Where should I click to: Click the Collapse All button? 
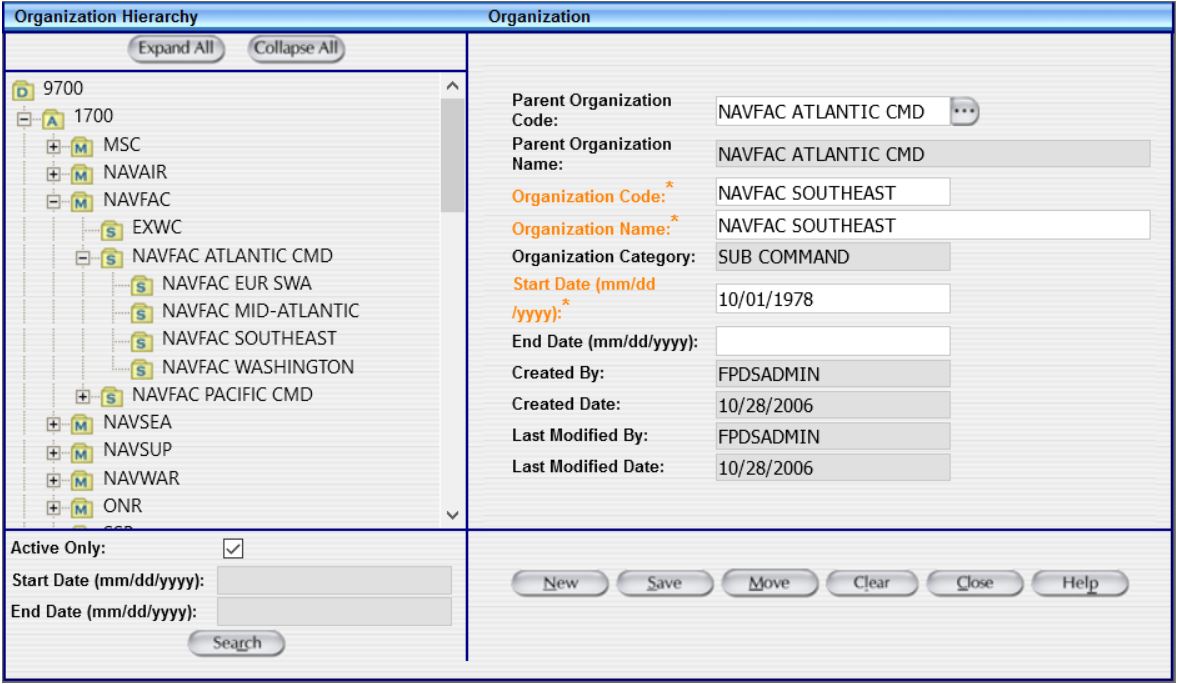tap(296, 49)
